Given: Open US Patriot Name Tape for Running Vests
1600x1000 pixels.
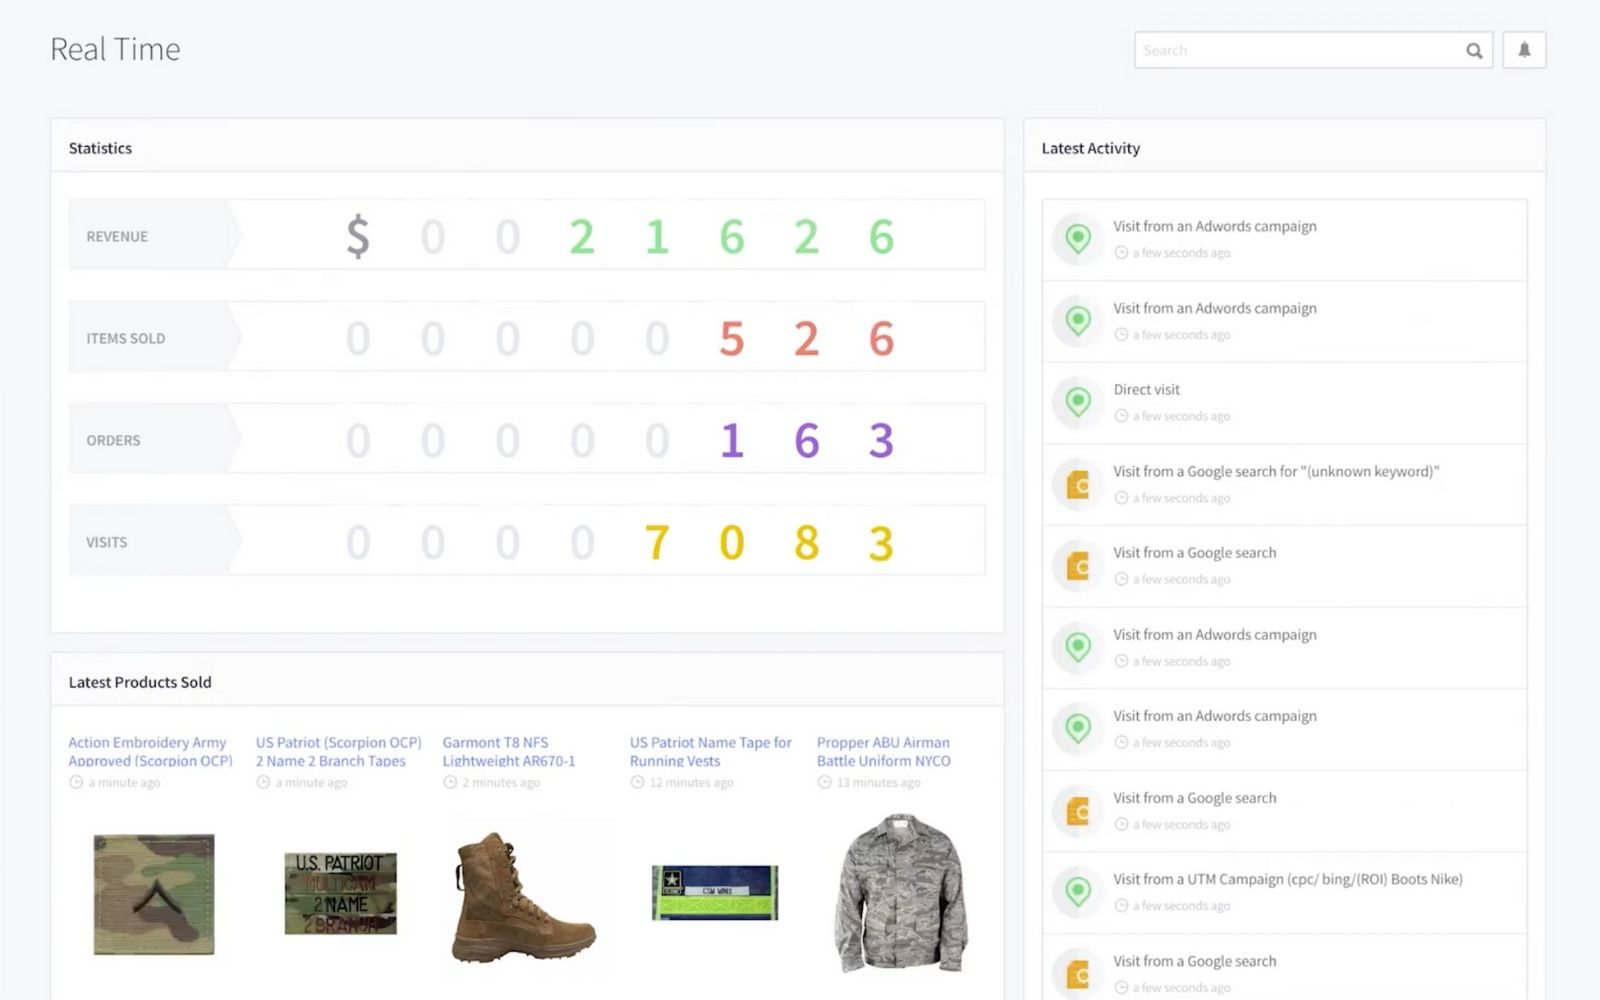Looking at the screenshot, I should [710, 751].
